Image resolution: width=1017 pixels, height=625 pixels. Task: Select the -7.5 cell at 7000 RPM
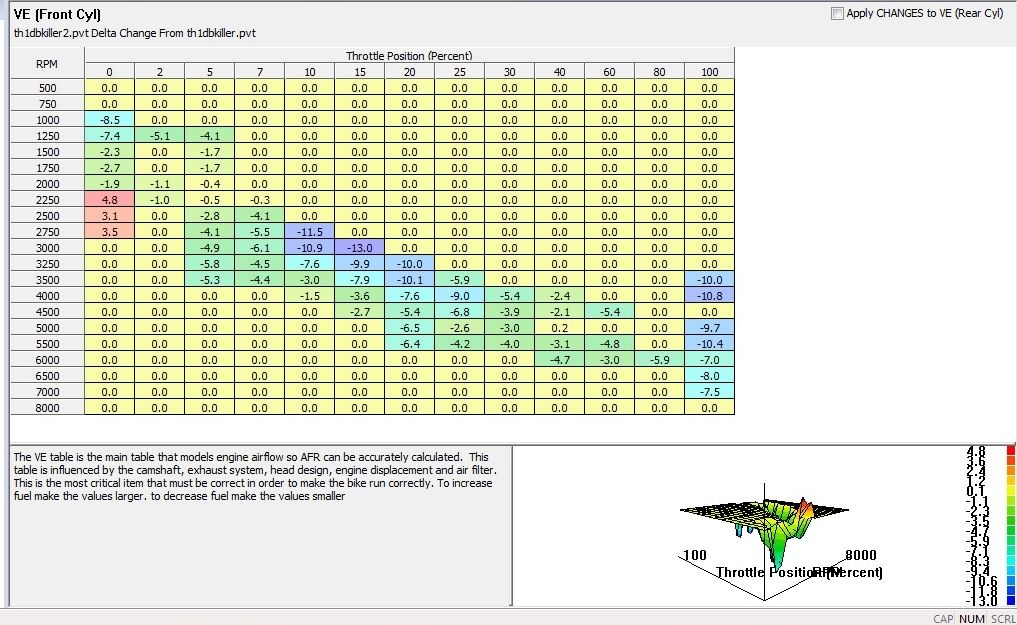(710, 392)
